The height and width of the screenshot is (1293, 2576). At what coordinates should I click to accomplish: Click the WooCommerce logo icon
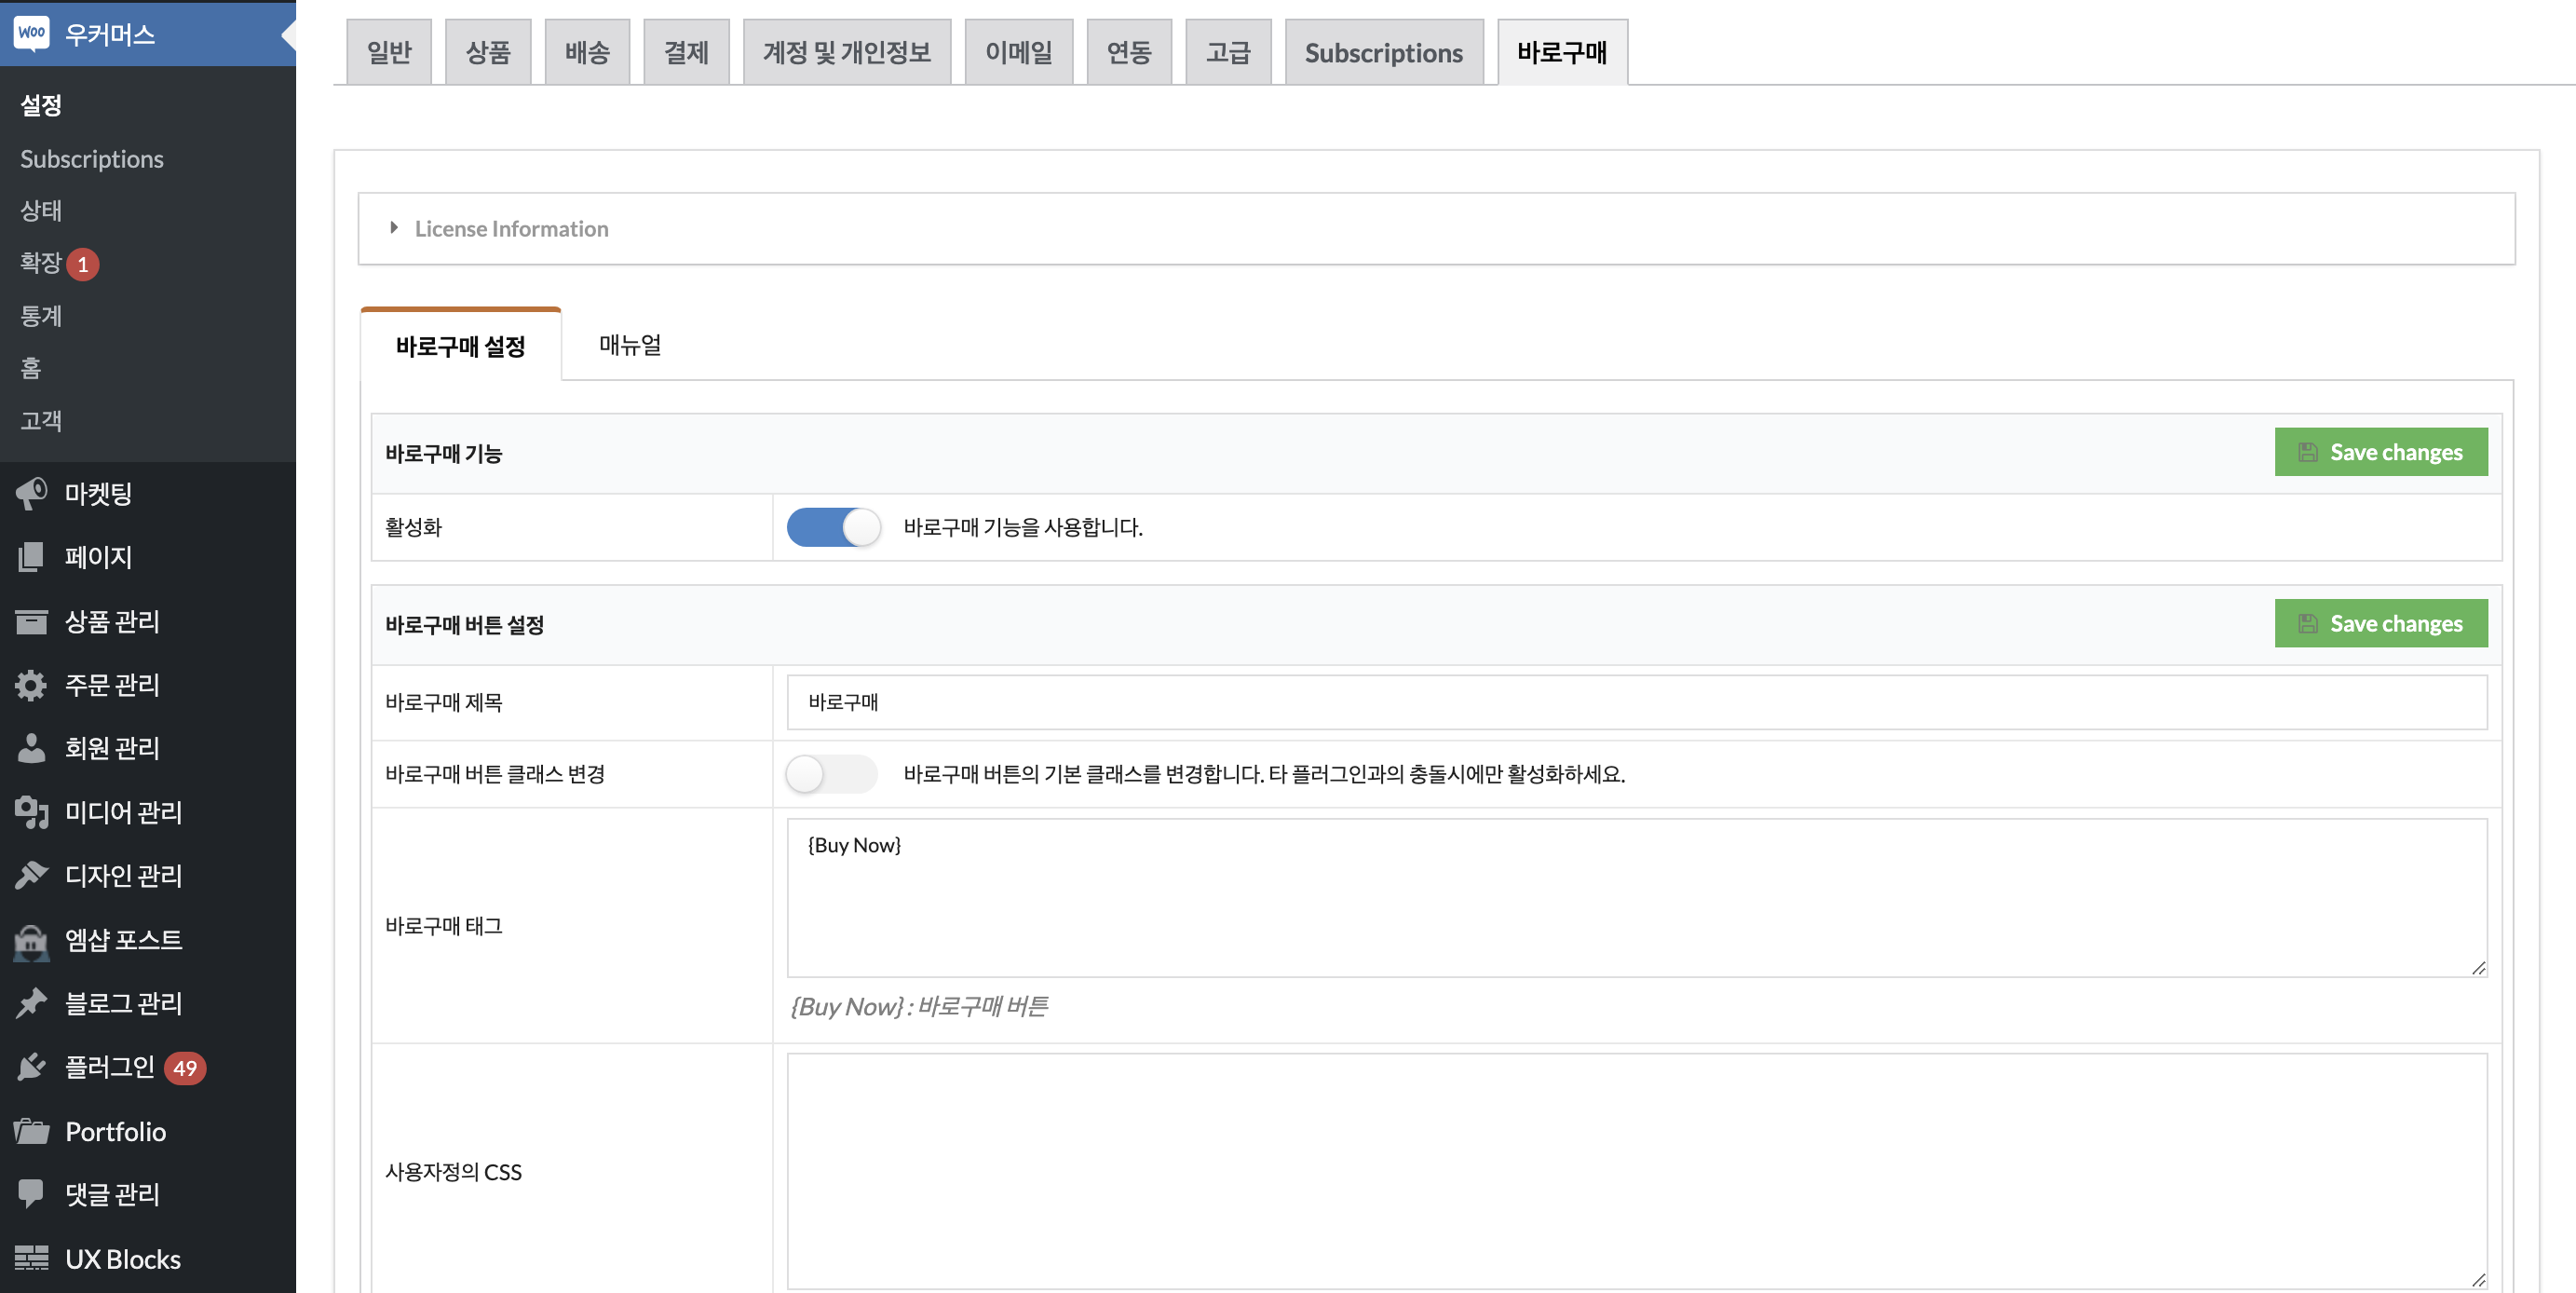pyautogui.click(x=31, y=33)
